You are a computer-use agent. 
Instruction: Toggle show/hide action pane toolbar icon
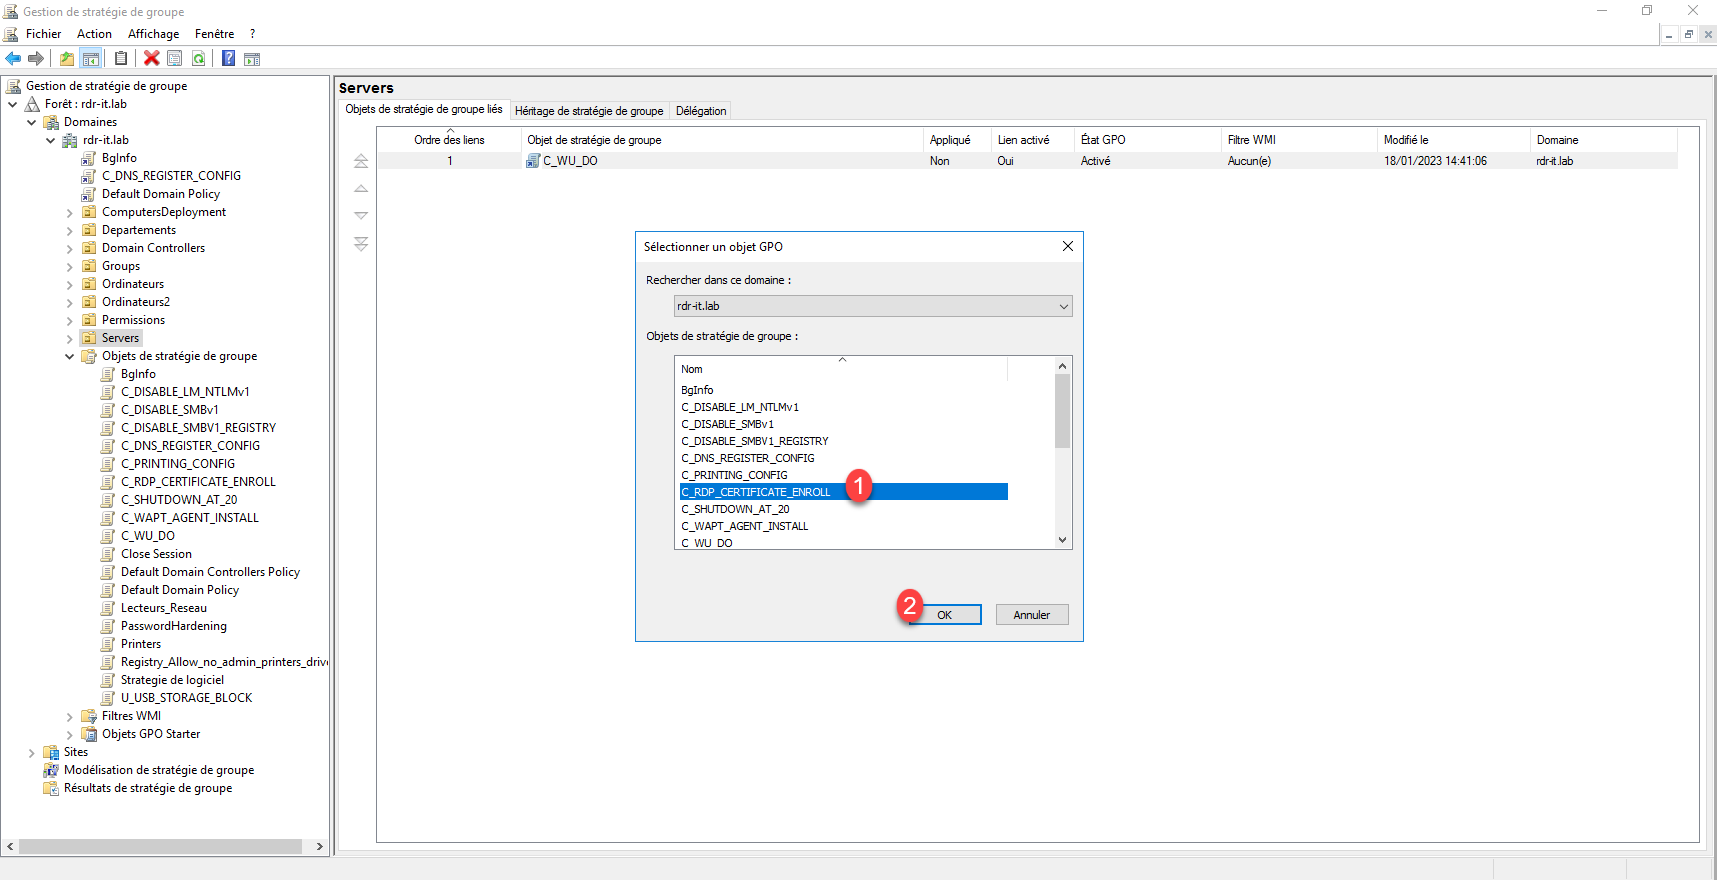252,59
